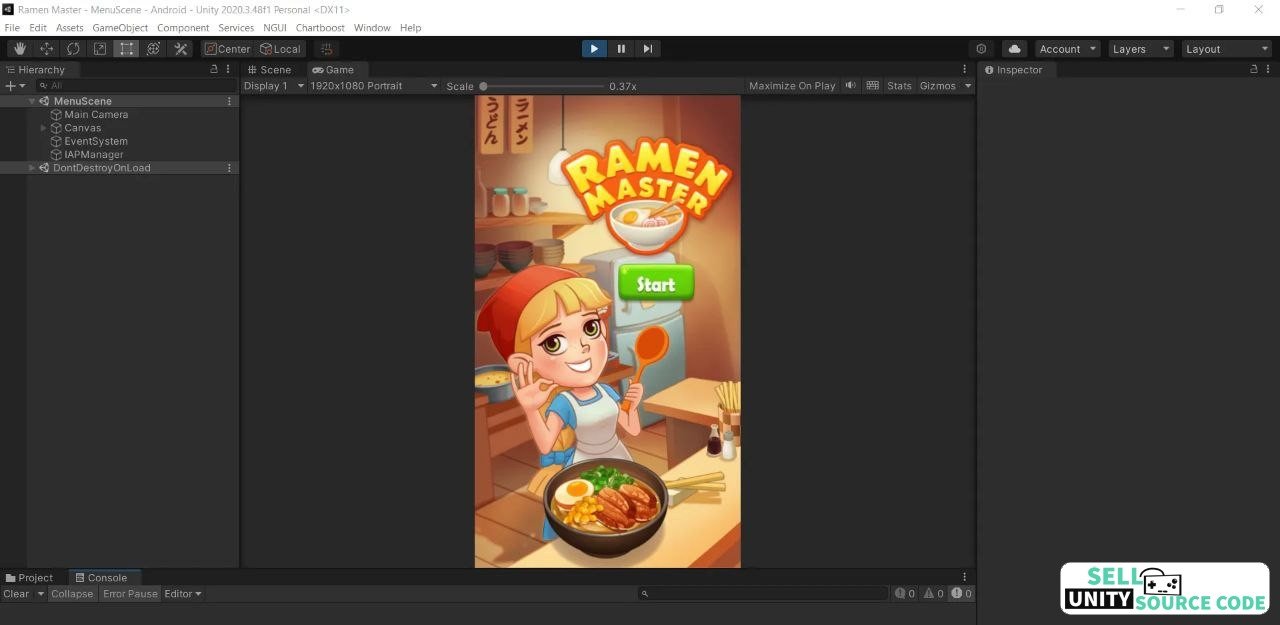Switch to the Scene tab
The image size is (1280, 625).
(270, 70)
